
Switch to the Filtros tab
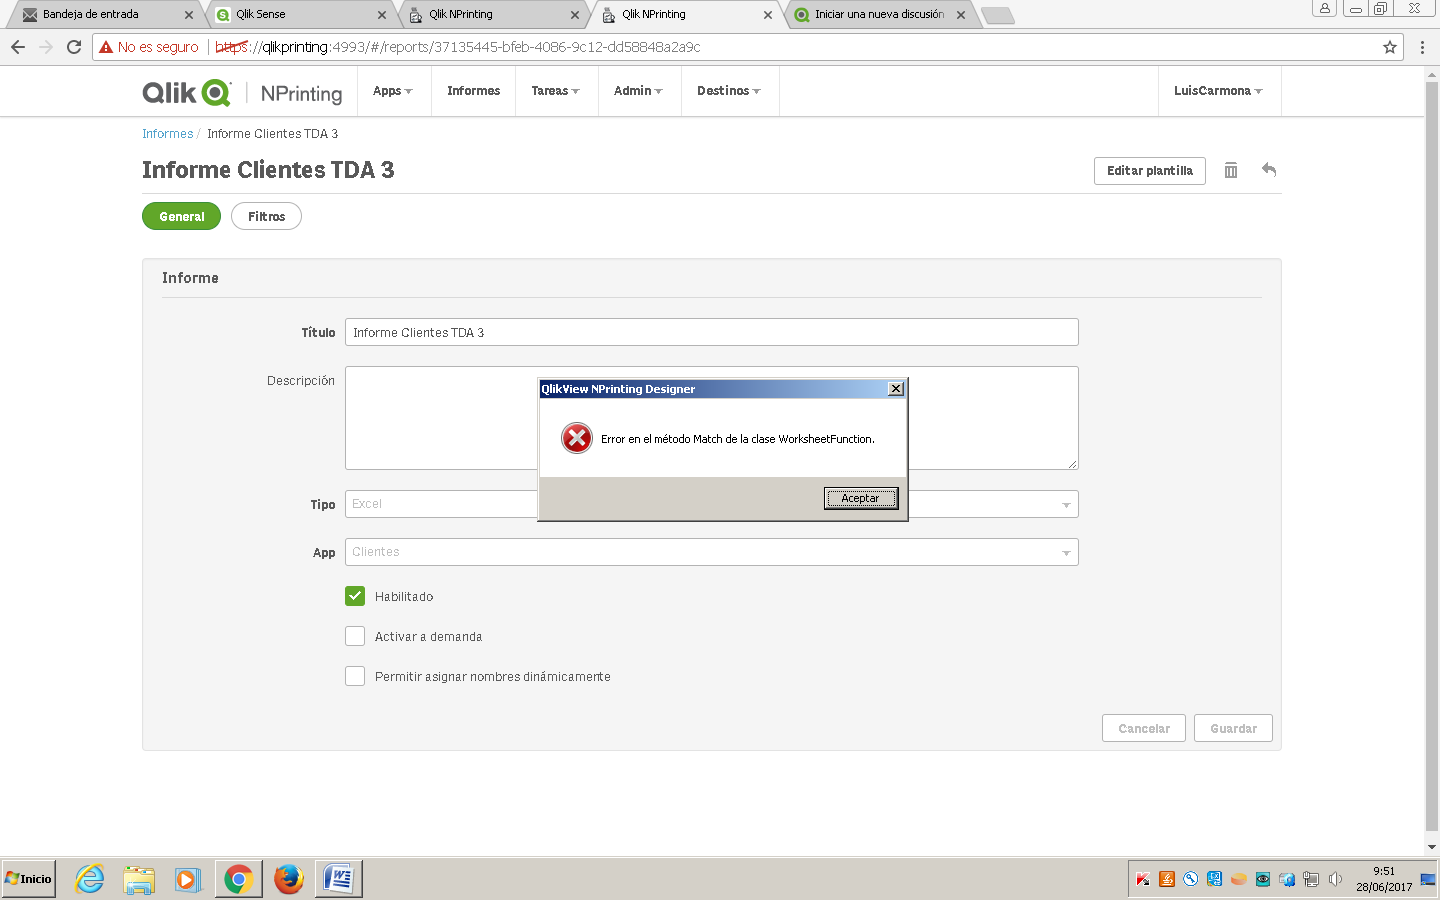[266, 216]
